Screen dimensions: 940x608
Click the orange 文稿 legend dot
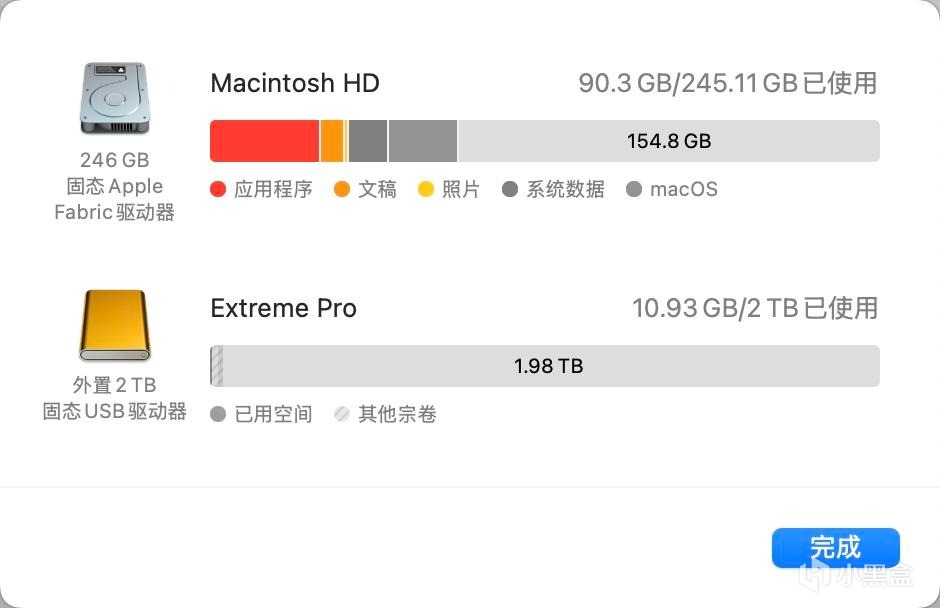click(342, 189)
